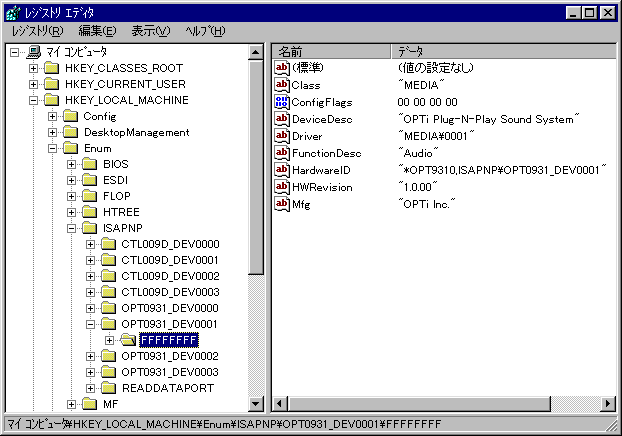The image size is (622, 436).
Task: Select the OPT0931_DEV0002 key
Action: tap(170, 356)
